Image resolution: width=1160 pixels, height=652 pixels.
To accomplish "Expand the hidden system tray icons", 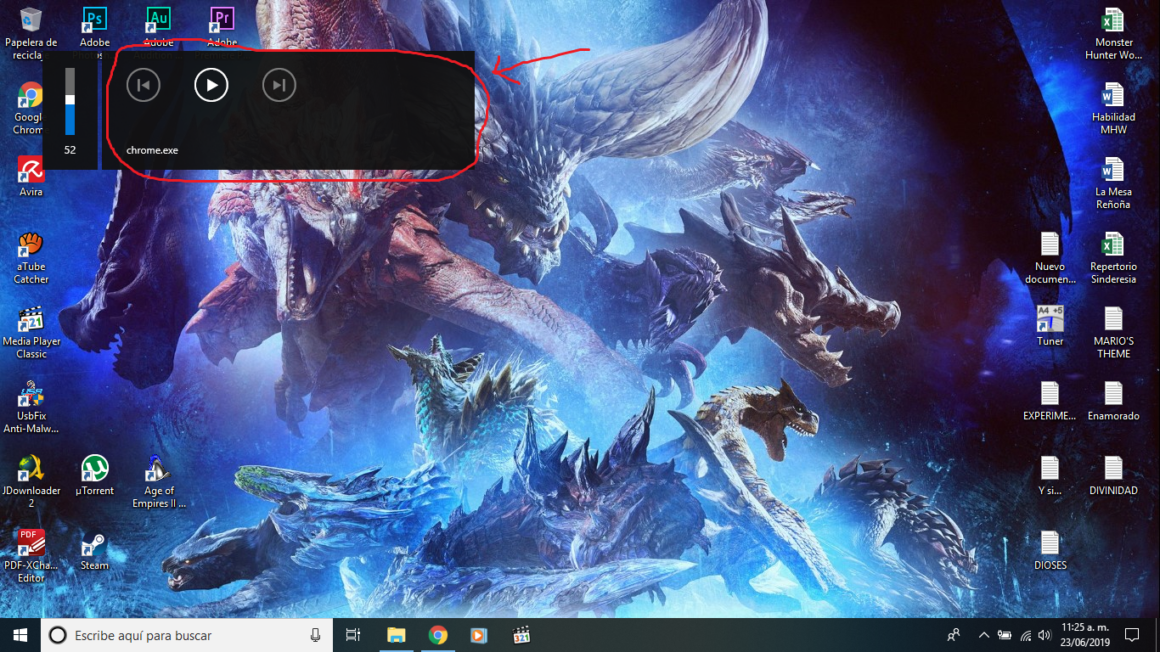I will coord(983,635).
